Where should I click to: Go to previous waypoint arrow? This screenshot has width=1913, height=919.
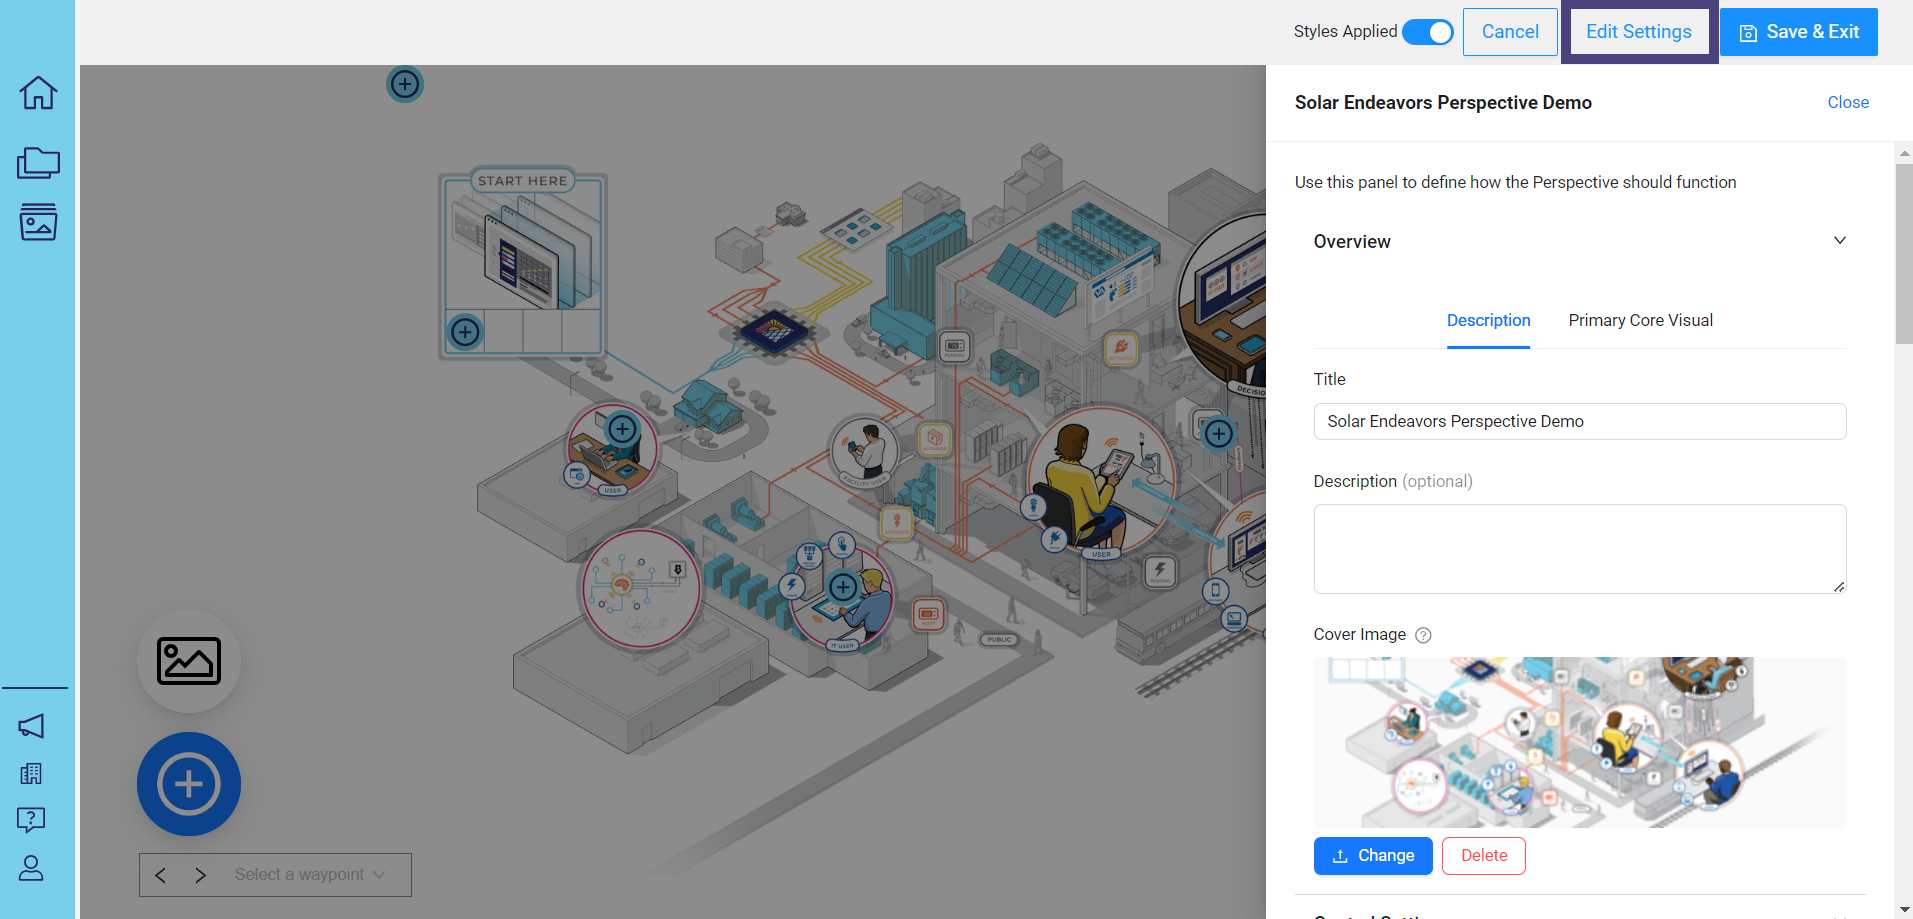tap(161, 875)
